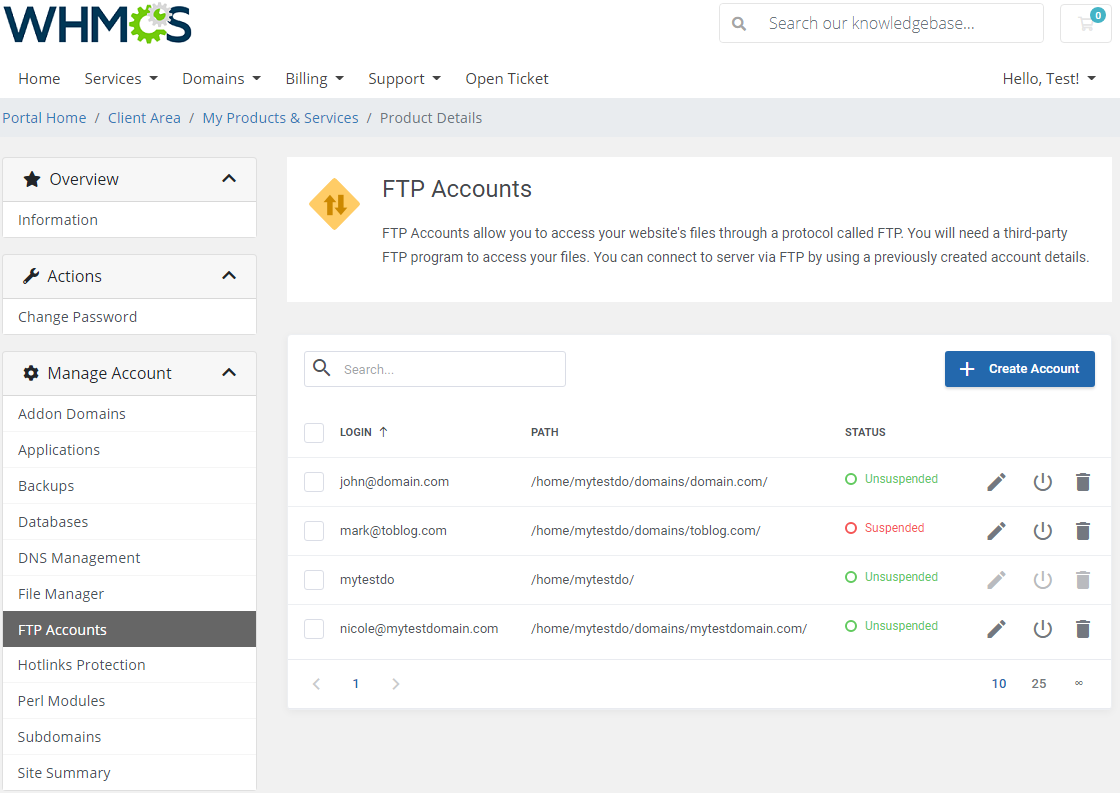
Task: Open the shopping cart icon
Action: point(1086,24)
